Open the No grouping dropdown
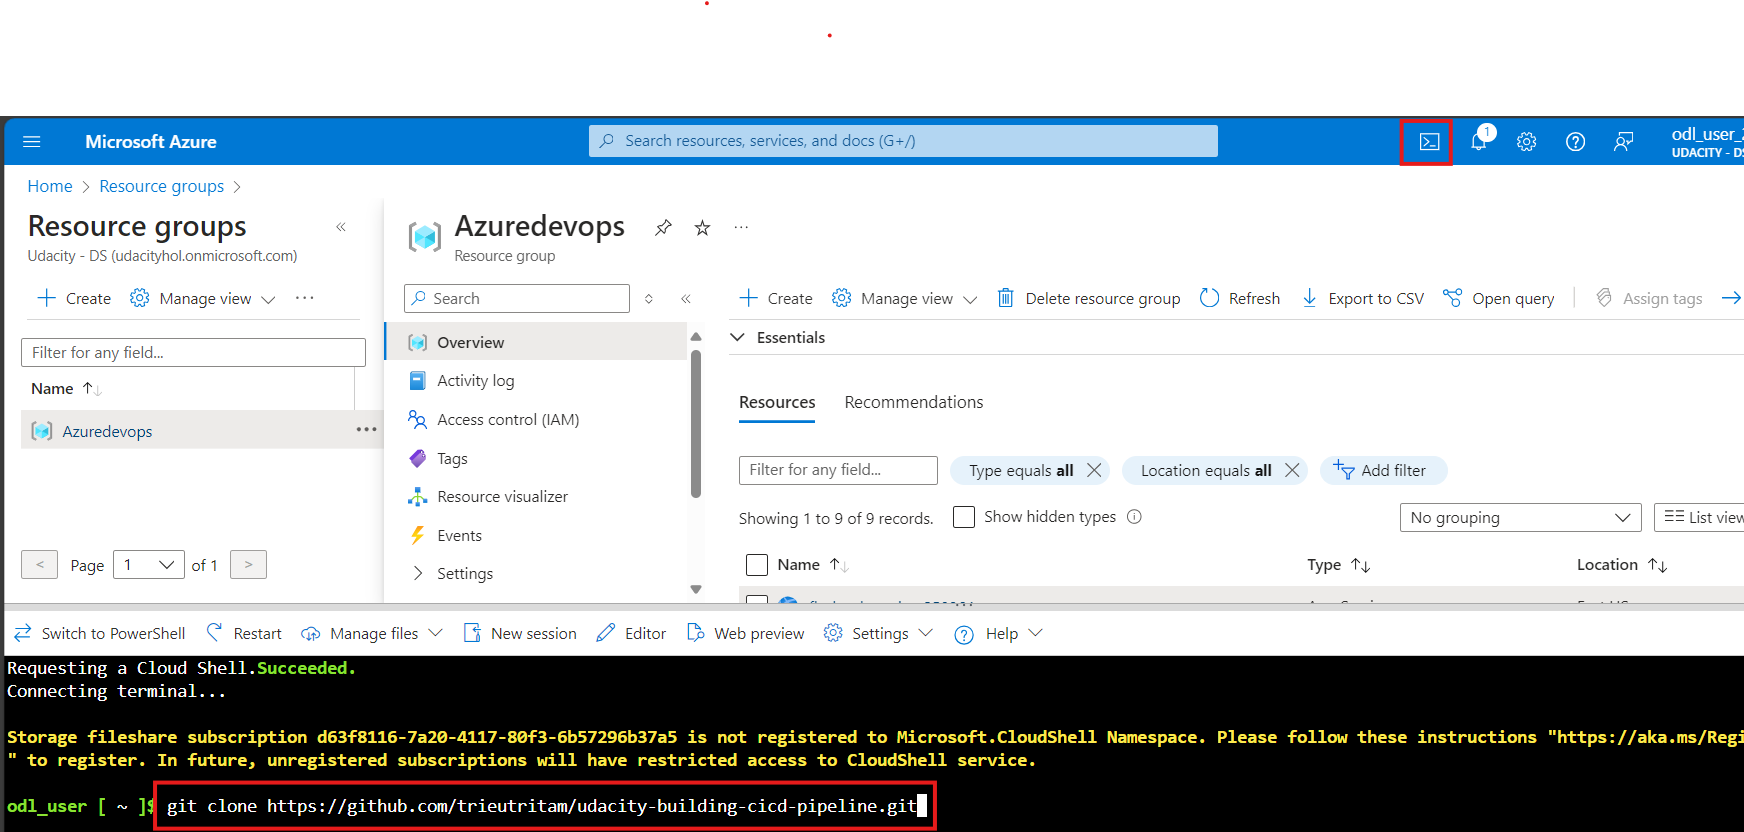The height and width of the screenshot is (832, 1744). pos(1520,517)
